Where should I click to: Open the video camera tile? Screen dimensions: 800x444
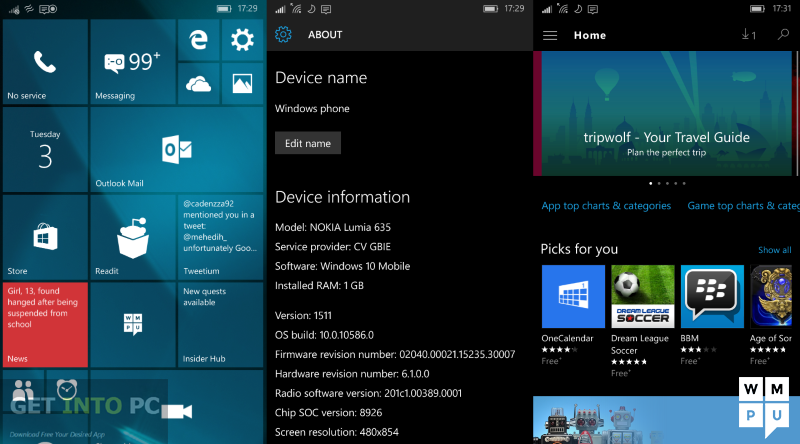point(177,407)
